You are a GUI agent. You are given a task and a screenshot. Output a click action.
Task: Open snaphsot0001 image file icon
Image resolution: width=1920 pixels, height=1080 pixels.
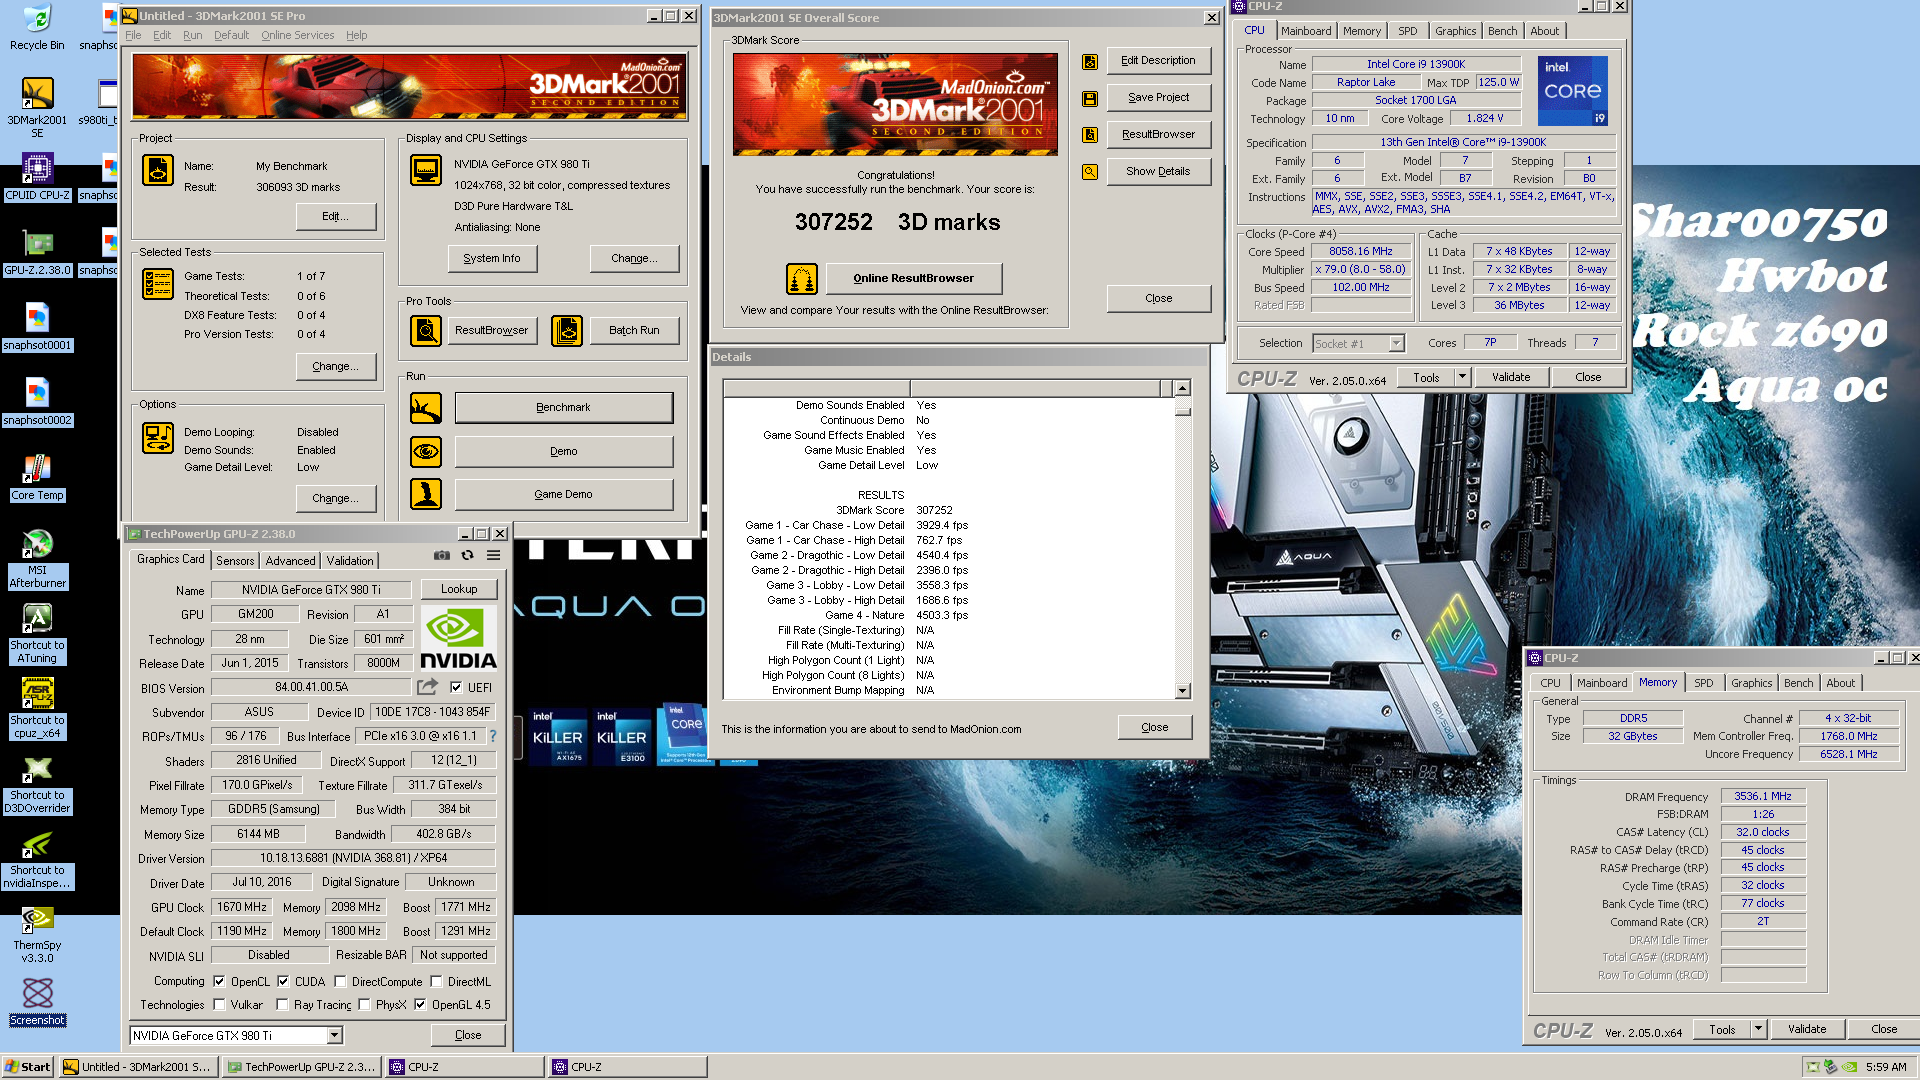pos(37,327)
